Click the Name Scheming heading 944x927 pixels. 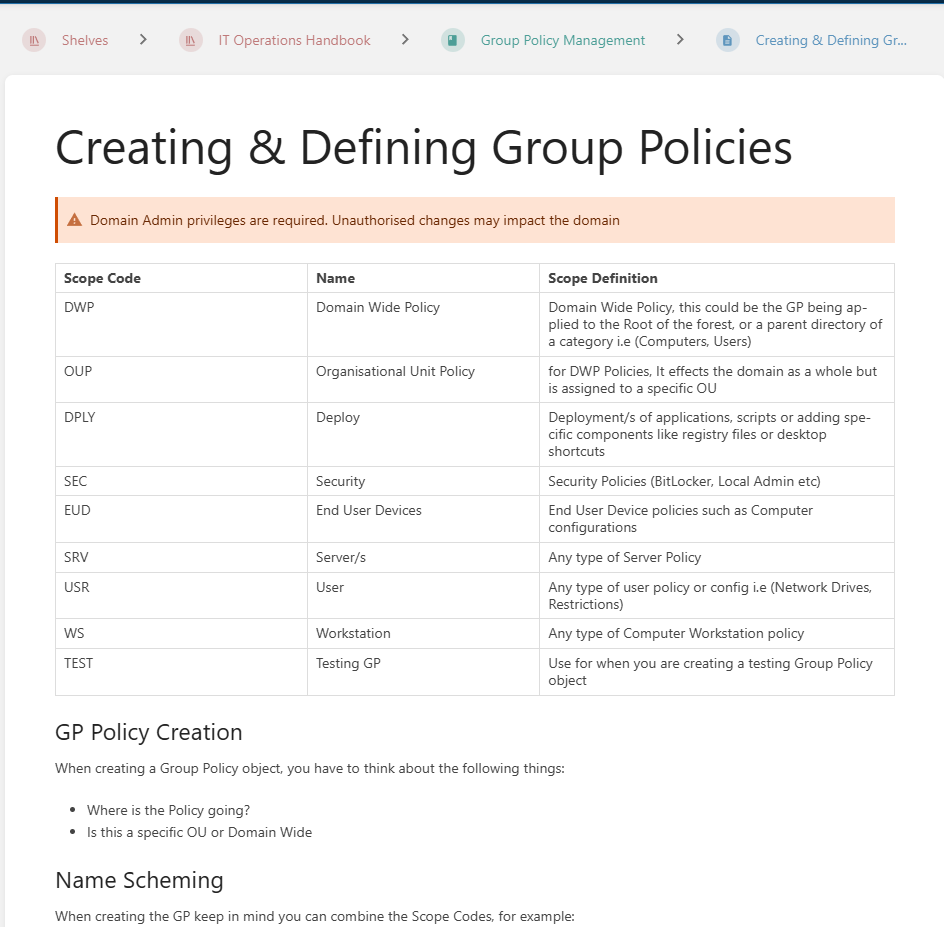139,880
